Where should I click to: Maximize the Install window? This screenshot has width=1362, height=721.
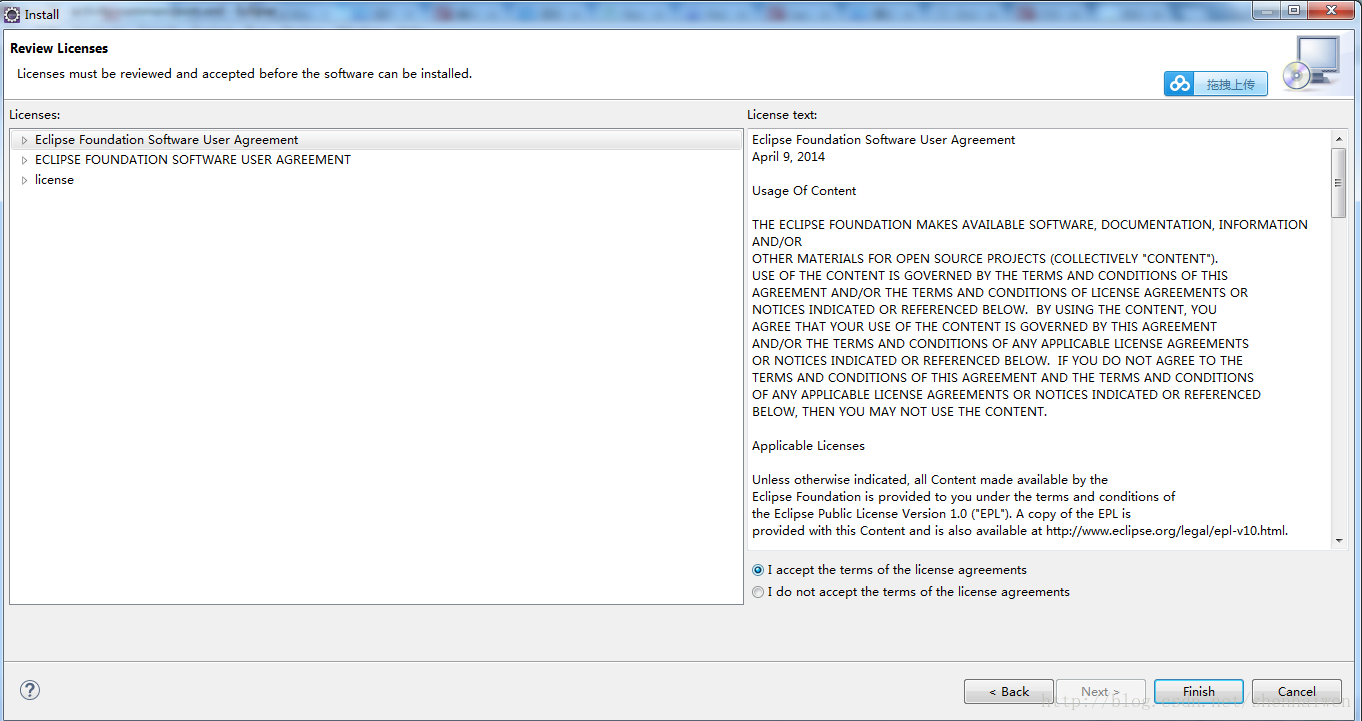1293,10
